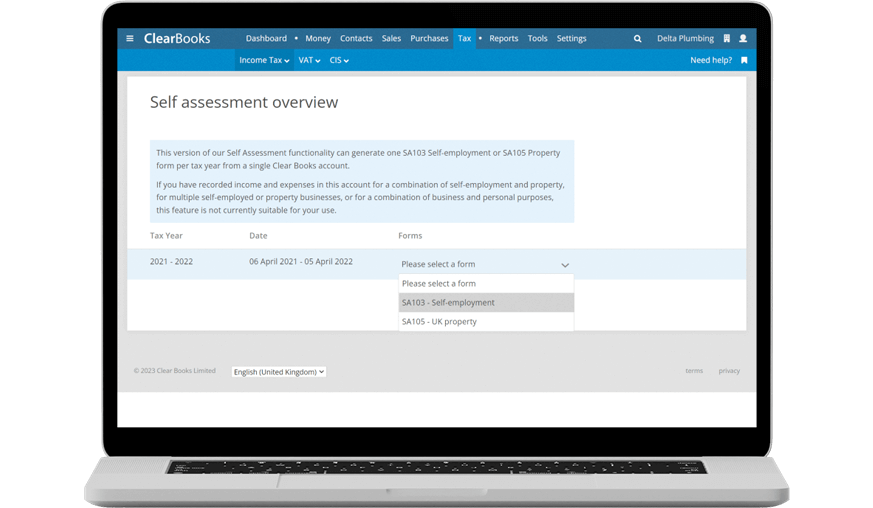This screenshot has height=508, width=873.
Task: Open the Contacts menu
Action: (356, 38)
